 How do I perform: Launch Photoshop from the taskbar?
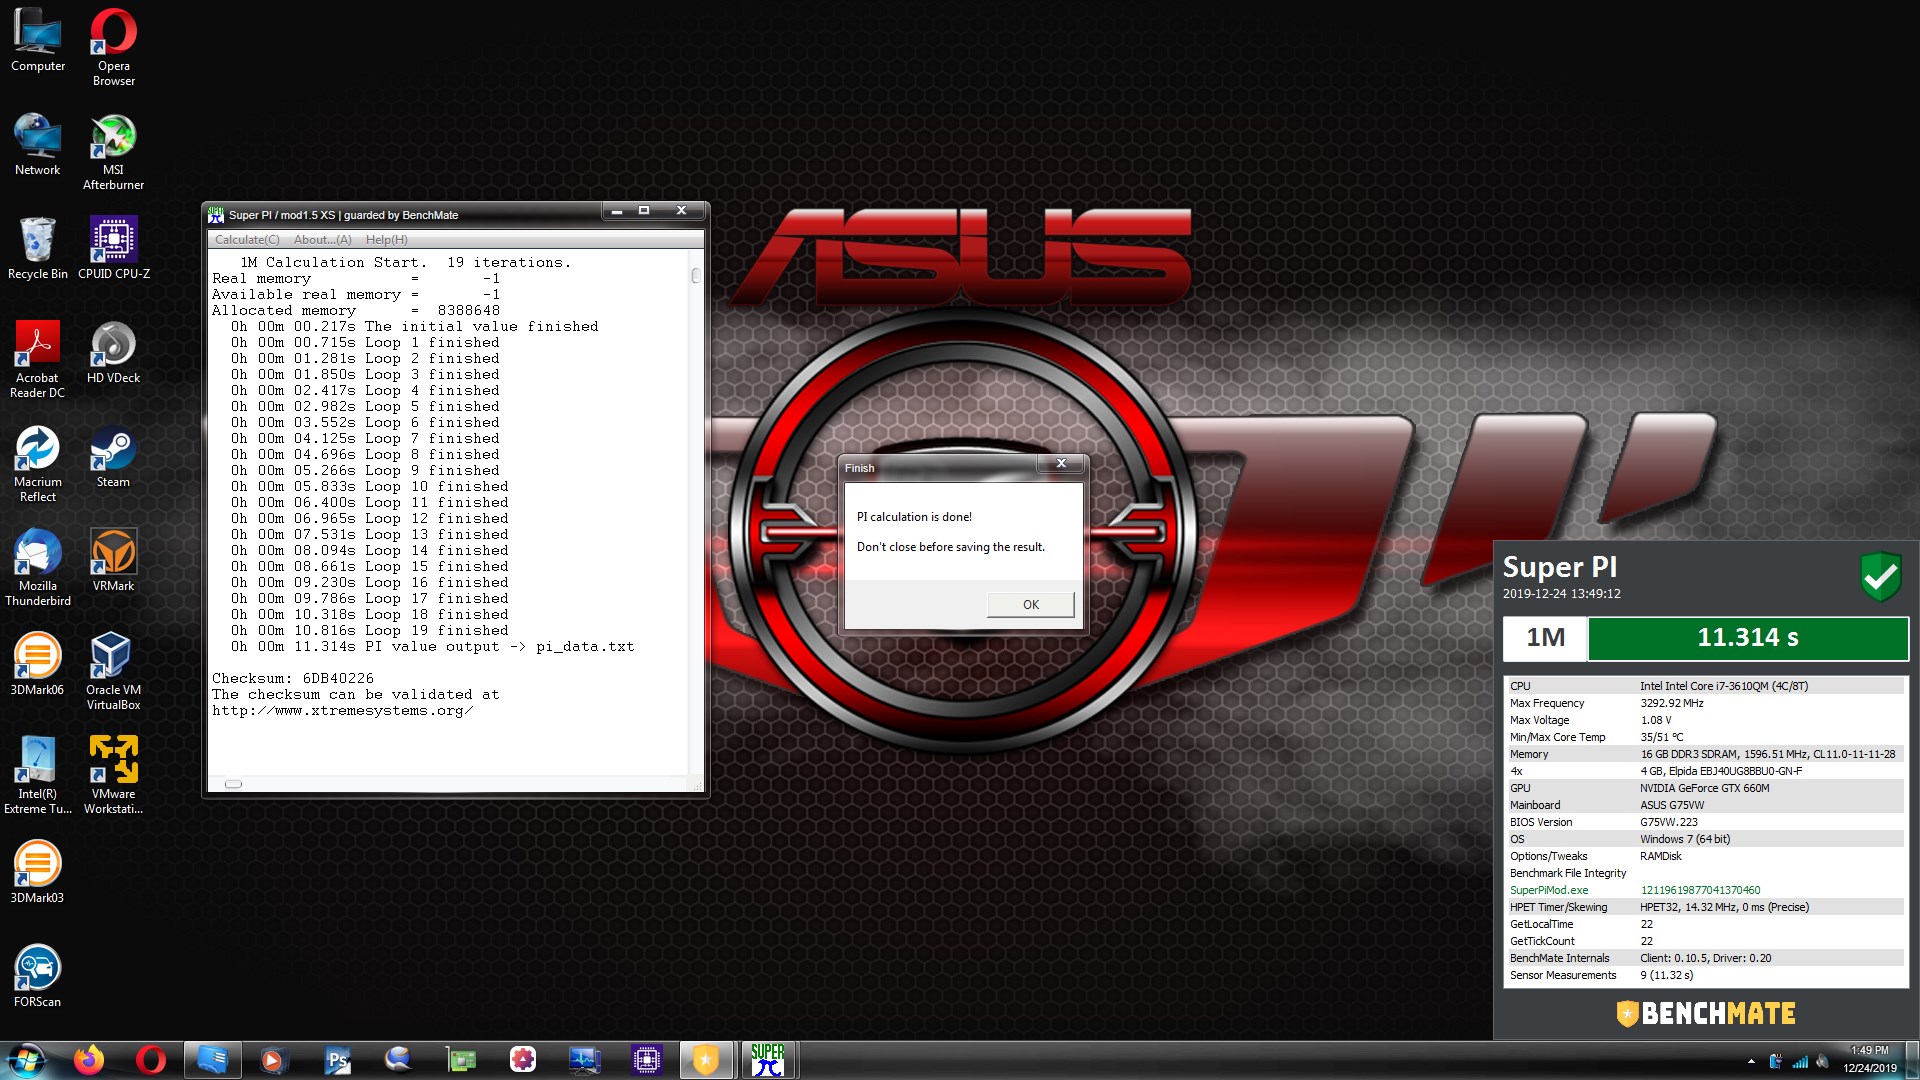(337, 1060)
